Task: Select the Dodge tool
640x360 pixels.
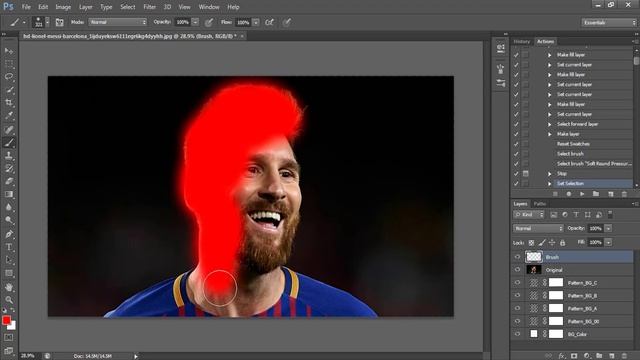Action: 9,220
